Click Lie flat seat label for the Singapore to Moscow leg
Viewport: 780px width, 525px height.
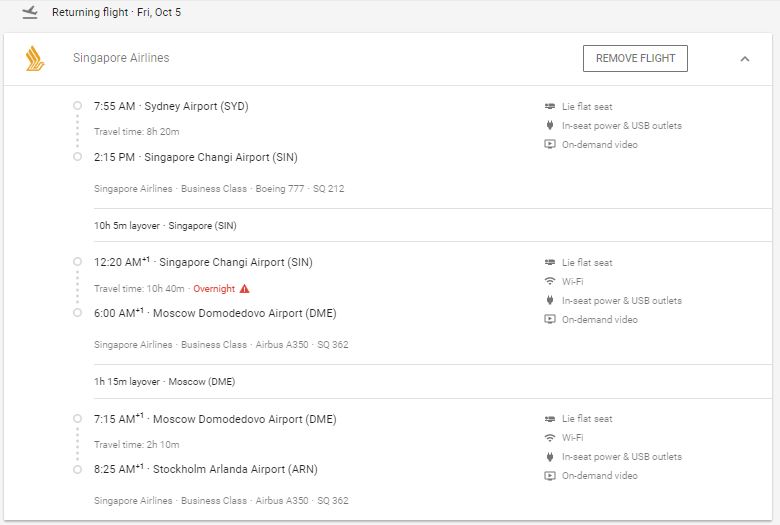tap(587, 262)
